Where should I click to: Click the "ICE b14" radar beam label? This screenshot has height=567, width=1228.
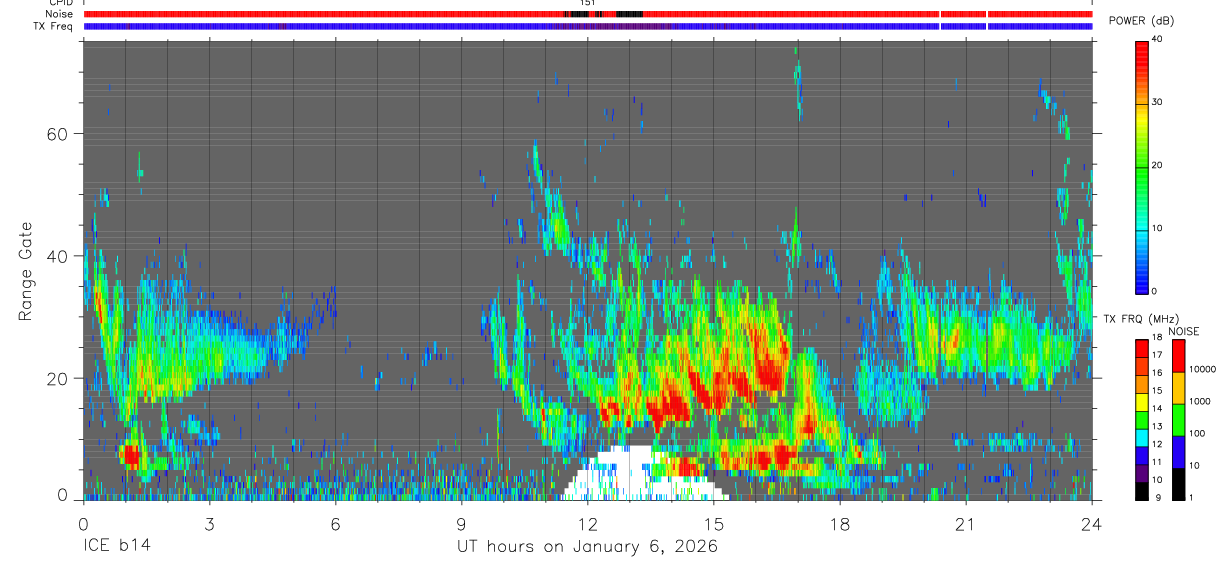[x=117, y=547]
